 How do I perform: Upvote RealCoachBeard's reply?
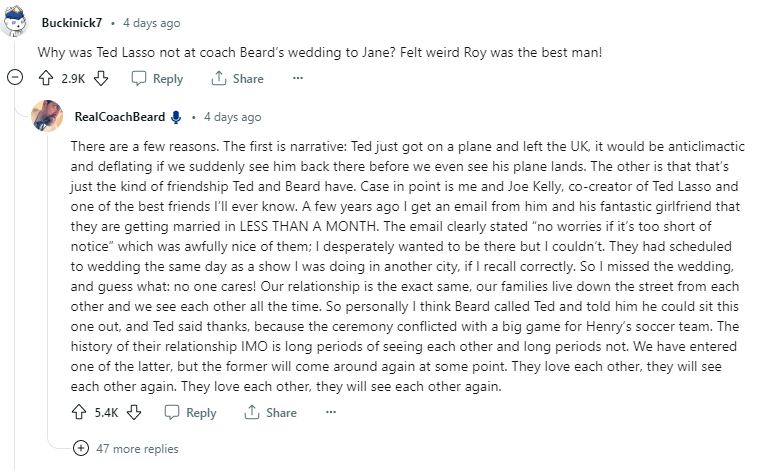tap(79, 413)
